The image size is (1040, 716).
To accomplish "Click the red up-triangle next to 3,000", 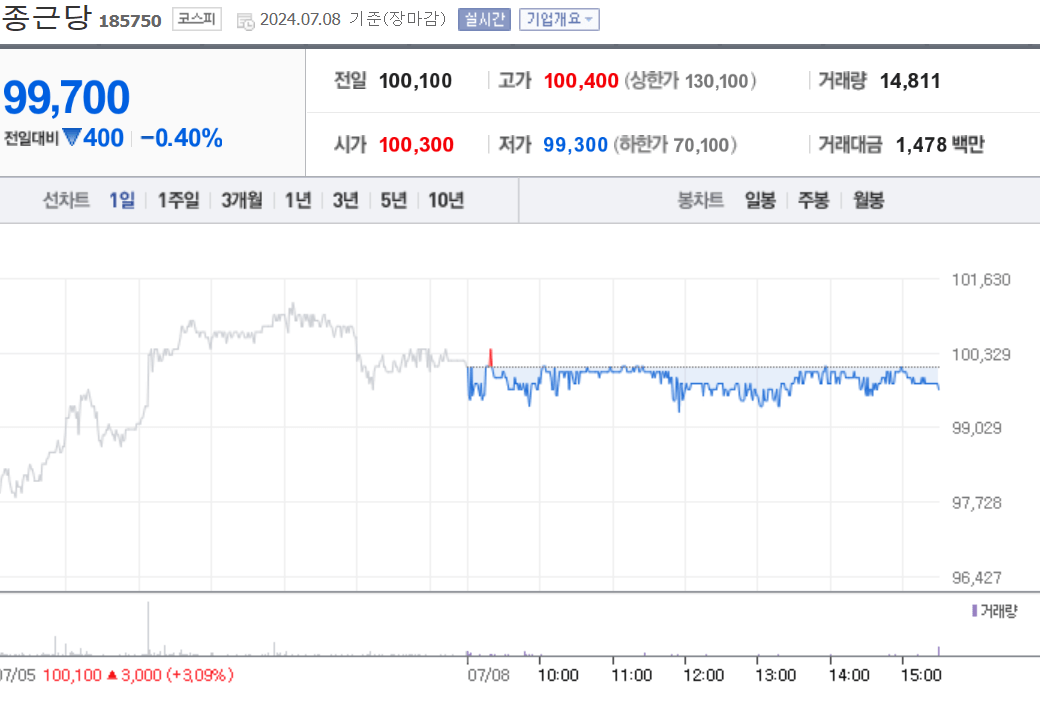I will click(x=111, y=675).
